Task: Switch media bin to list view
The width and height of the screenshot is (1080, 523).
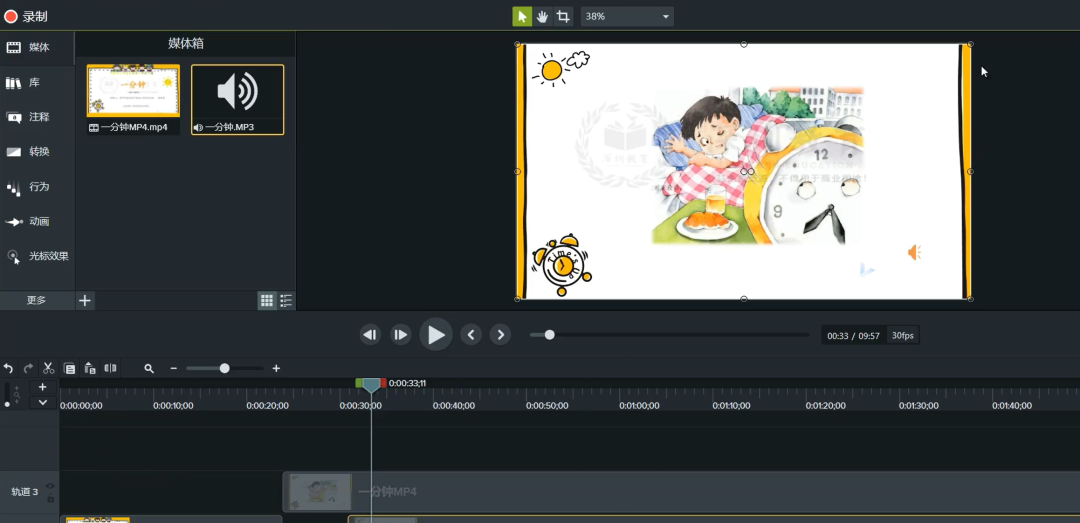Action: pos(287,300)
